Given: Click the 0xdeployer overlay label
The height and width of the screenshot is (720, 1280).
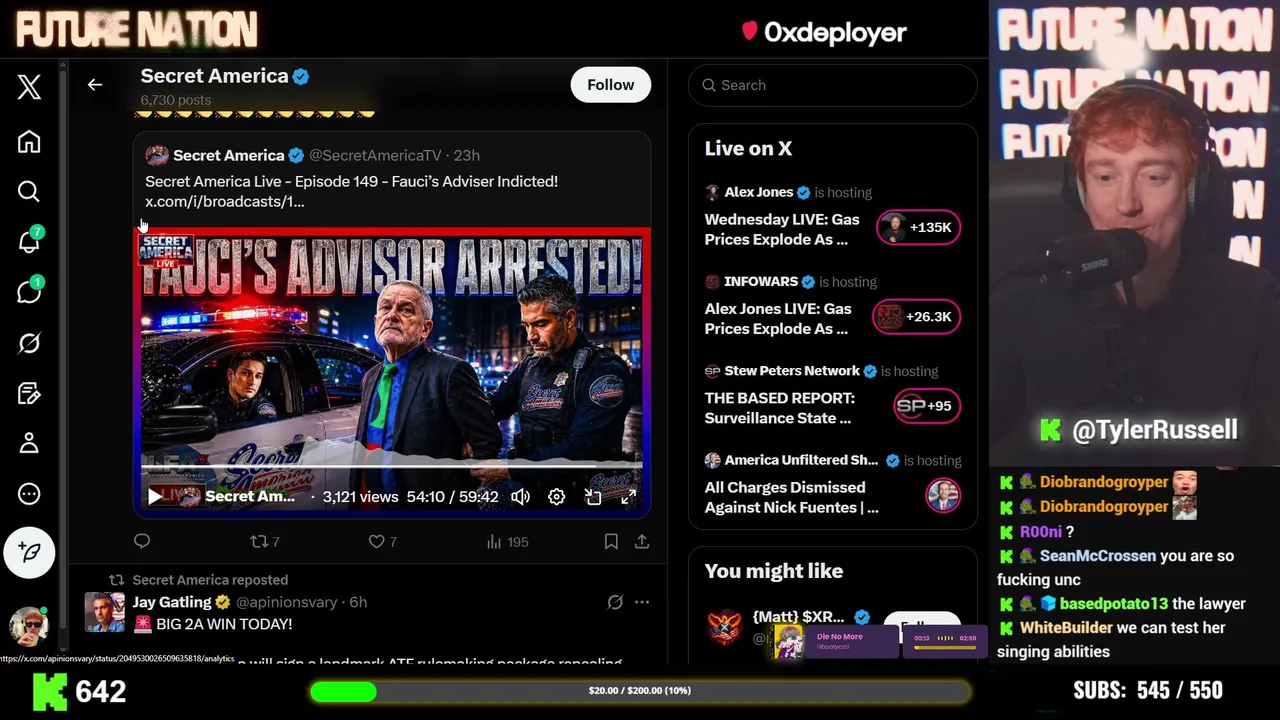Looking at the screenshot, I should (x=825, y=32).
